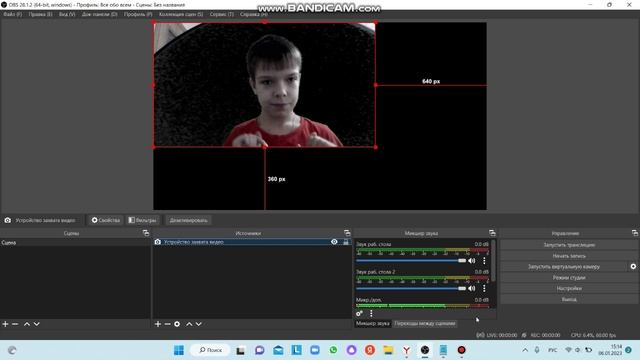Open WhatsApp from the taskbar
This screenshot has height=360, width=640.
[x=333, y=350]
